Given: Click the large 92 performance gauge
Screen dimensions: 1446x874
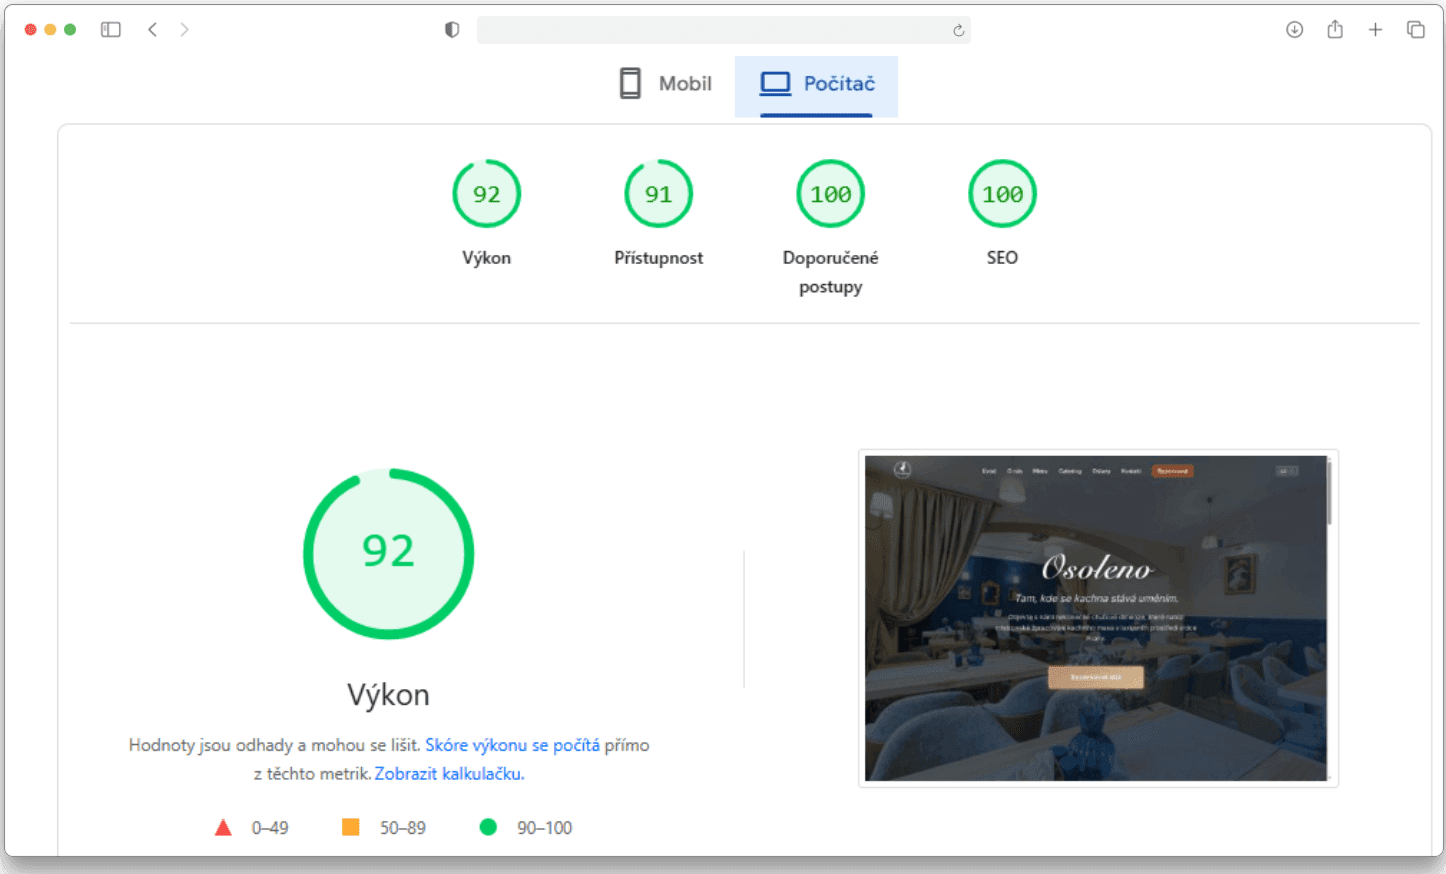Looking at the screenshot, I should 388,553.
